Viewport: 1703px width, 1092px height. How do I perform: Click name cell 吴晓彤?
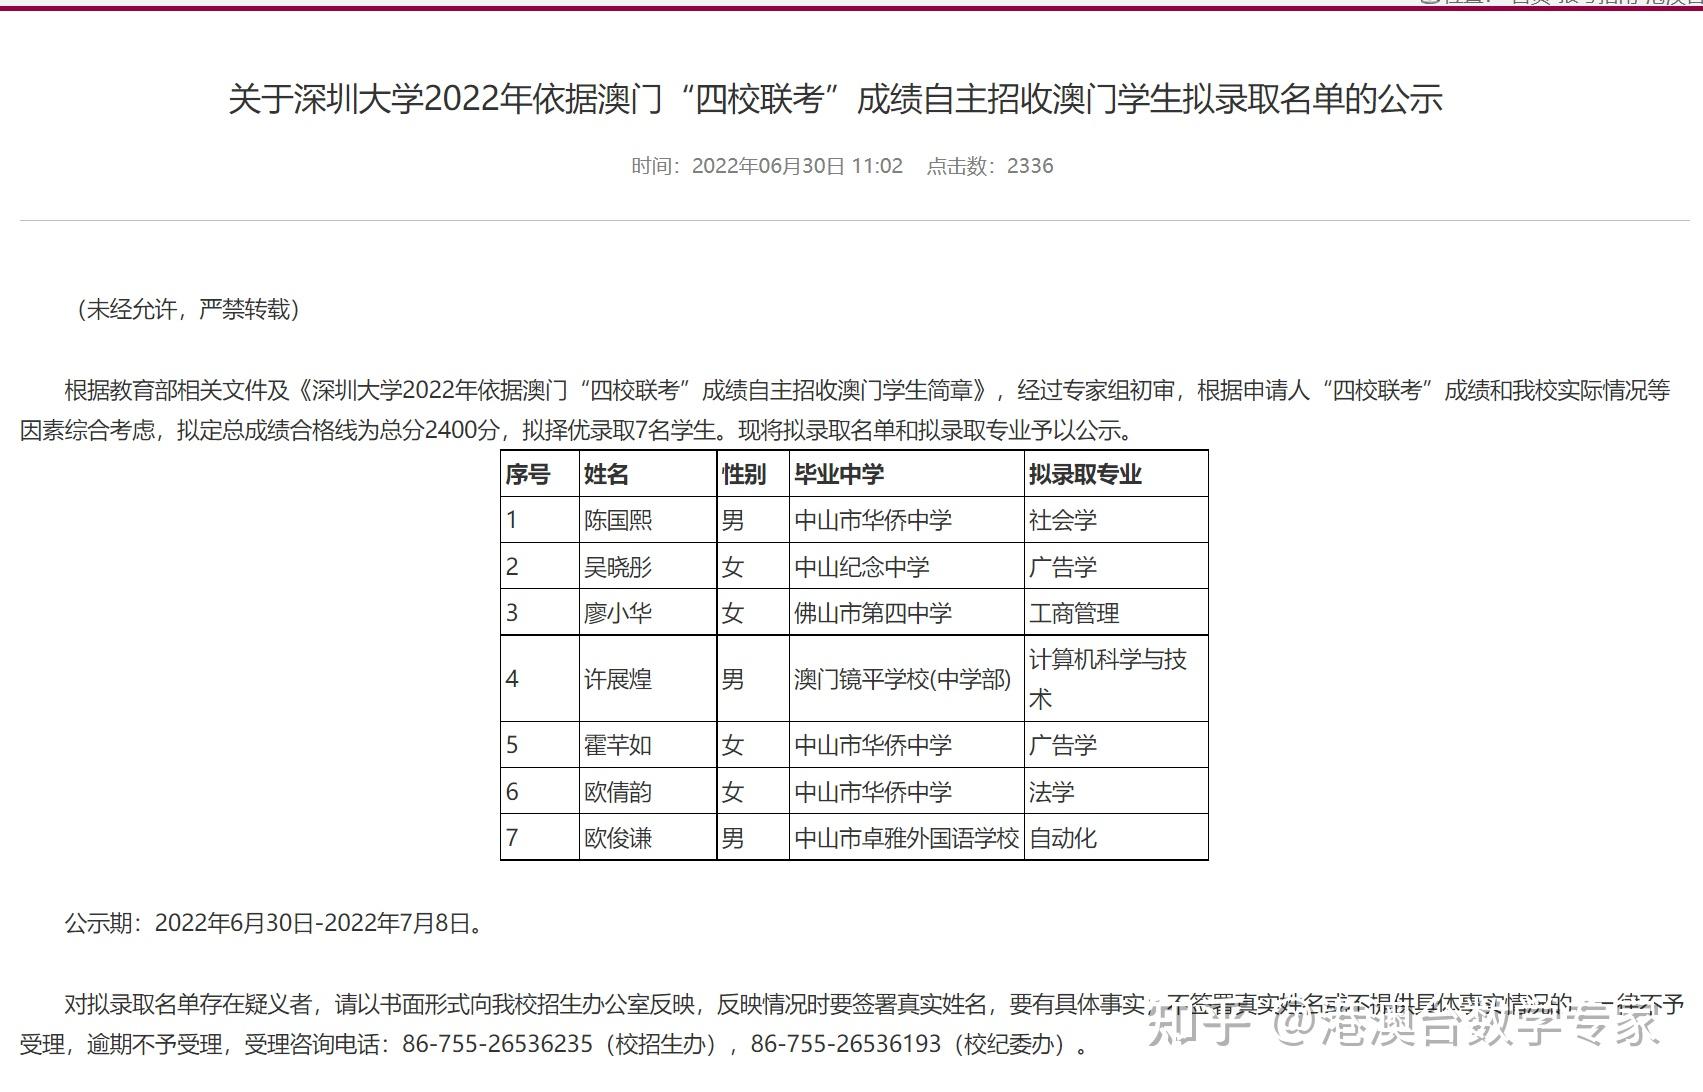(648, 567)
